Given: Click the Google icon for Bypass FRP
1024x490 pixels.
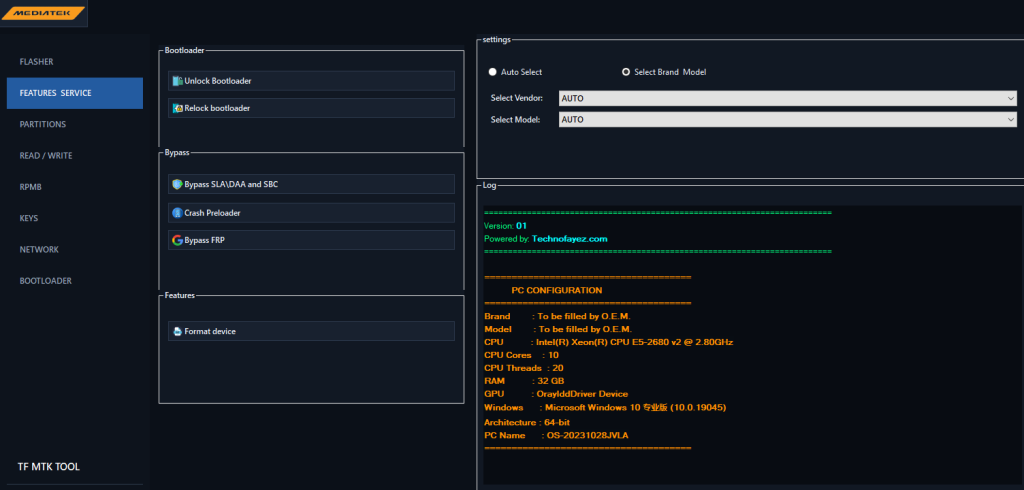Looking at the screenshot, I should [177, 240].
